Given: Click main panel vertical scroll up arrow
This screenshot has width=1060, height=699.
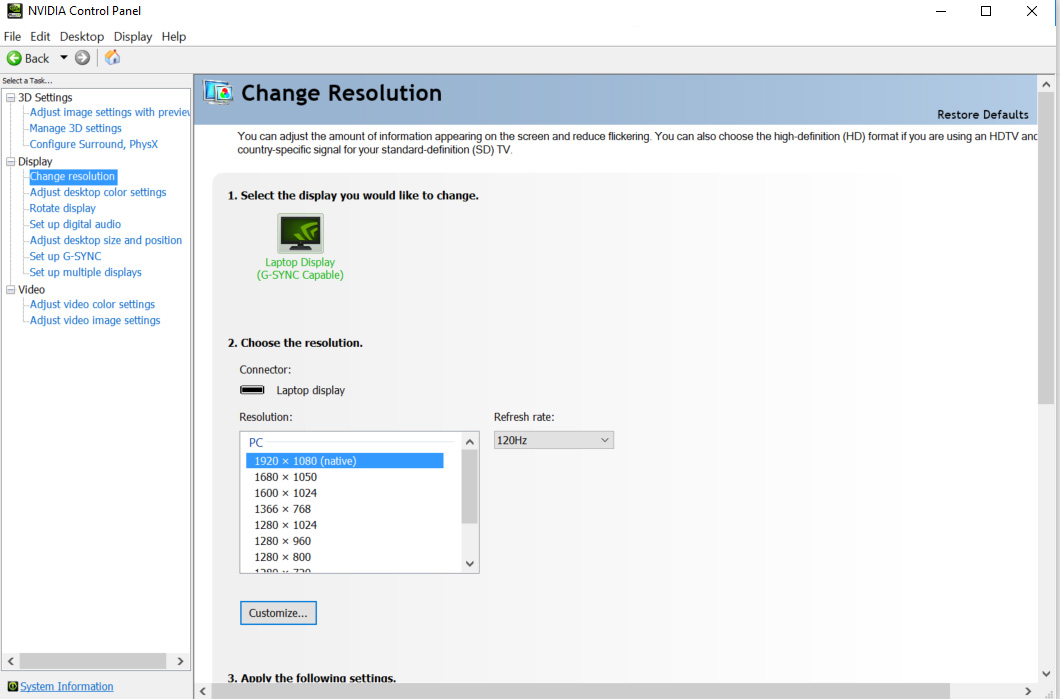Looking at the screenshot, I should coord(1046,85).
